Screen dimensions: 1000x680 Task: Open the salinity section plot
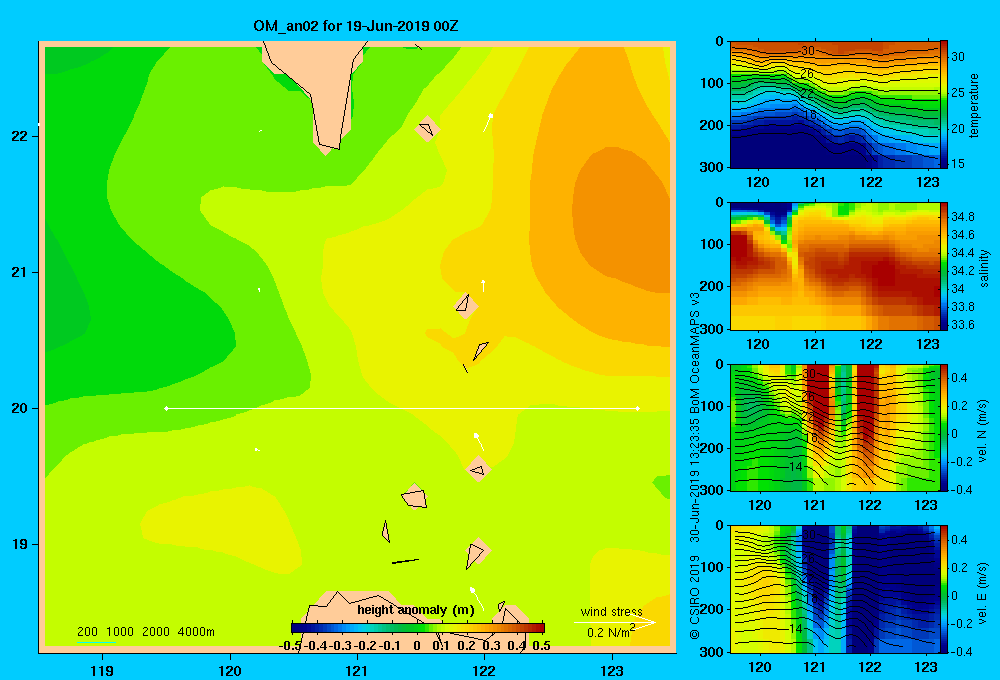(x=835, y=266)
